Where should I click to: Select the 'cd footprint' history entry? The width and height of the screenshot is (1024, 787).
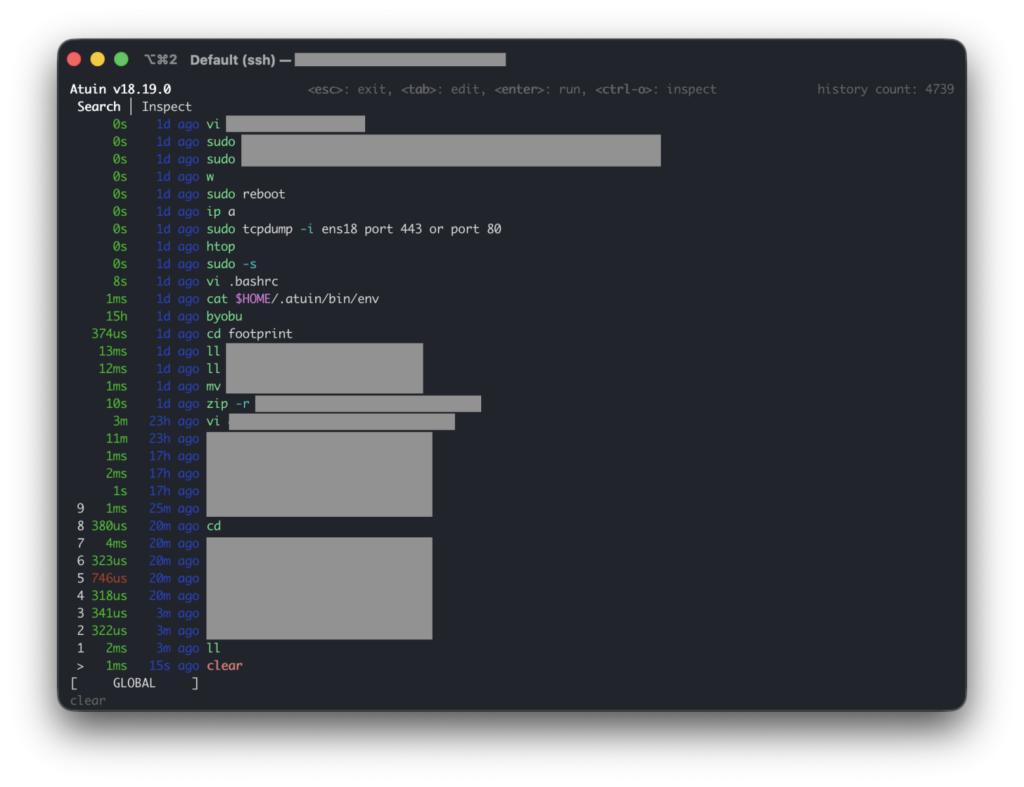click(249, 334)
